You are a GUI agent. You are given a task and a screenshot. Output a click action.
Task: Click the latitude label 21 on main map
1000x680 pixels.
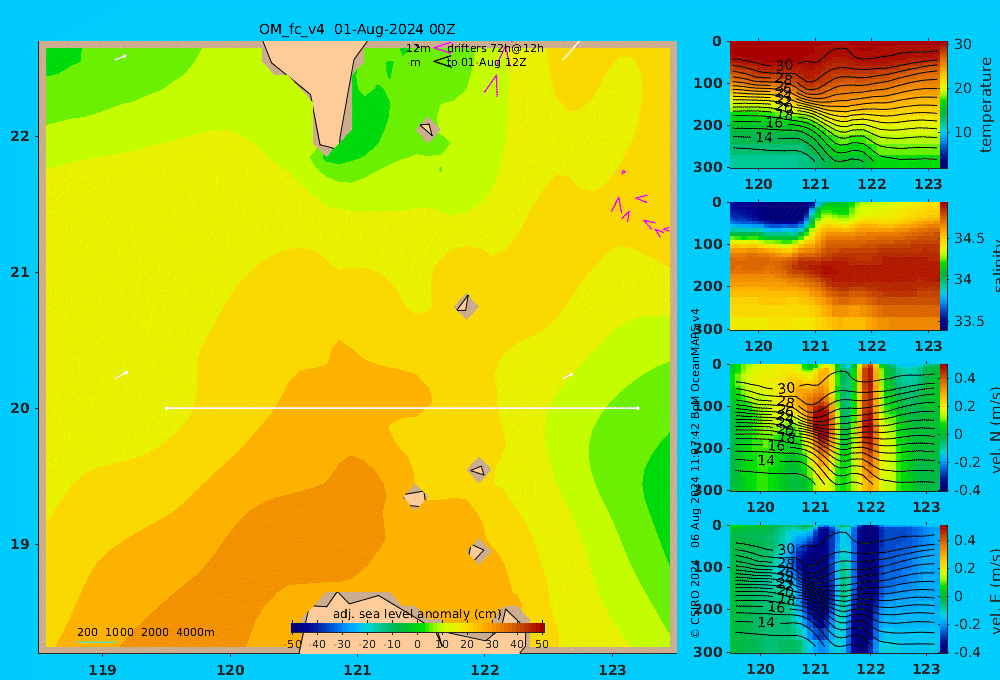pyautogui.click(x=20, y=272)
